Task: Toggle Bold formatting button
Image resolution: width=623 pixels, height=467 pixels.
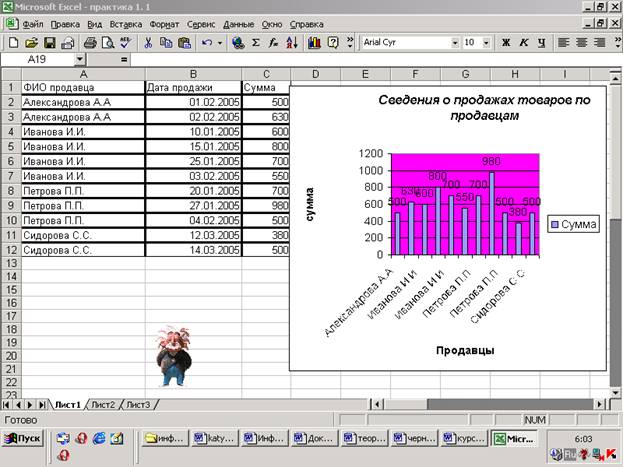Action: [505, 43]
